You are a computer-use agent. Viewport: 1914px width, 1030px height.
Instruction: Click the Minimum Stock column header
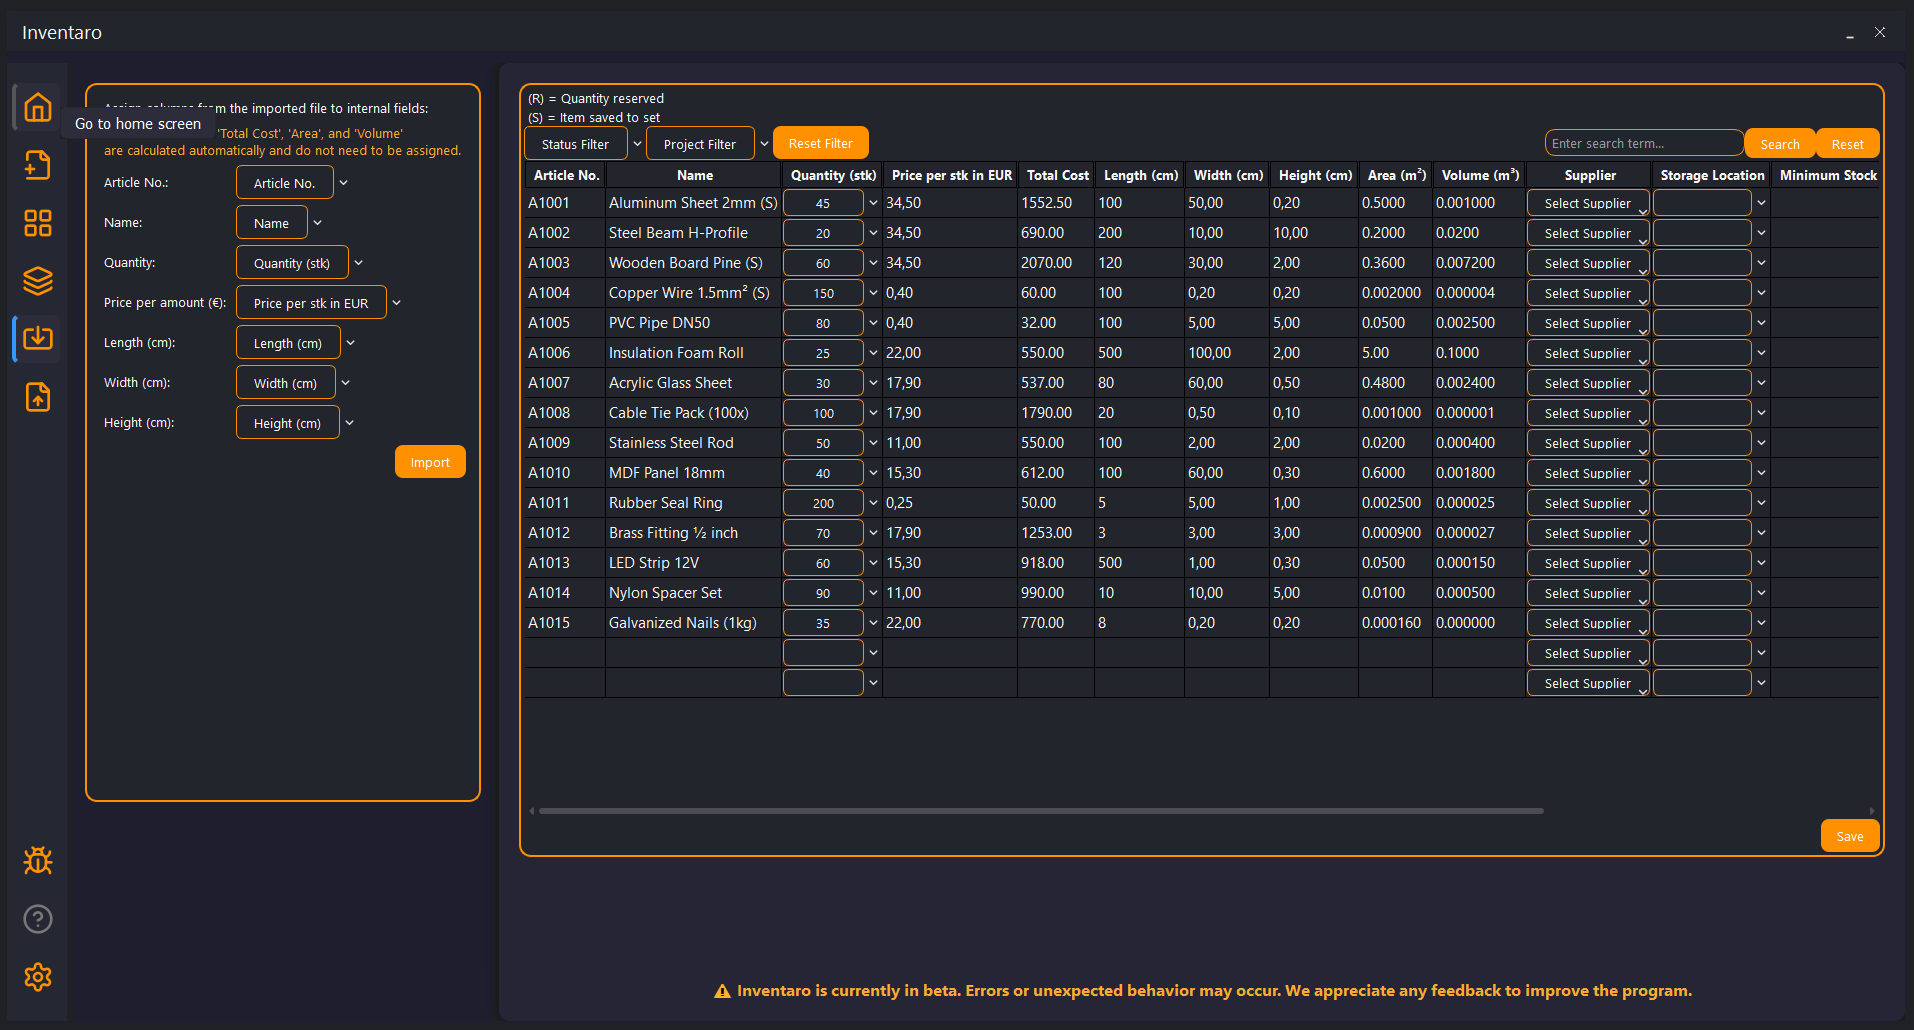point(1828,175)
